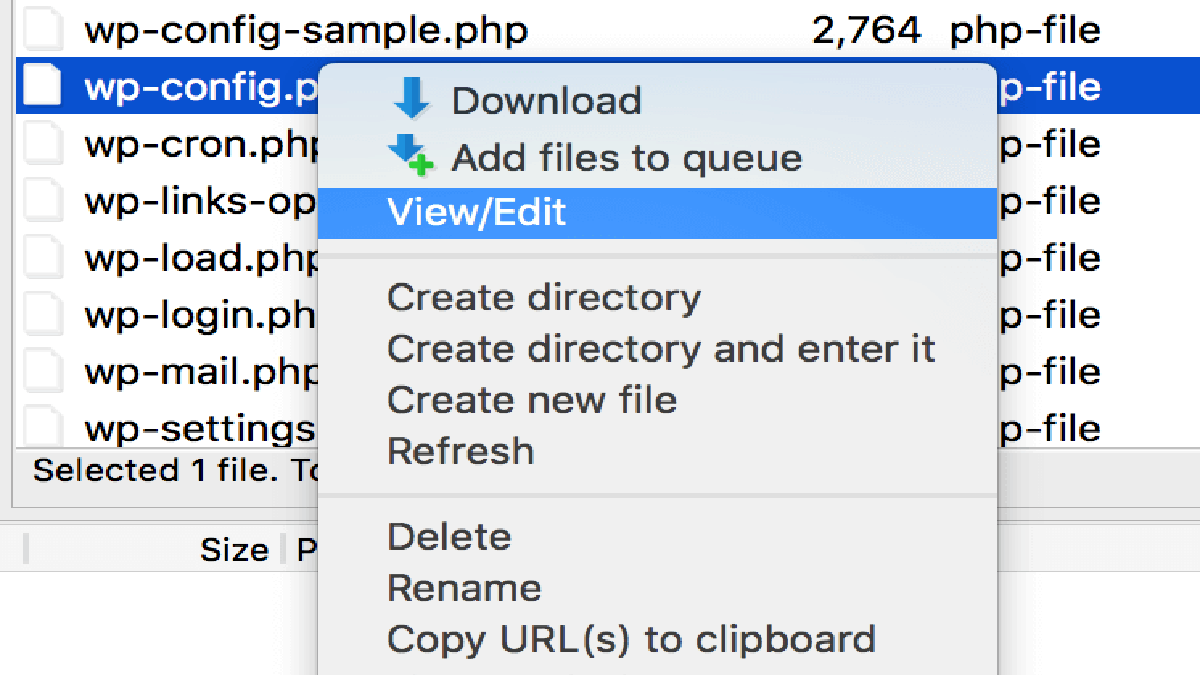Click the wp-links-op file icon

point(43,202)
